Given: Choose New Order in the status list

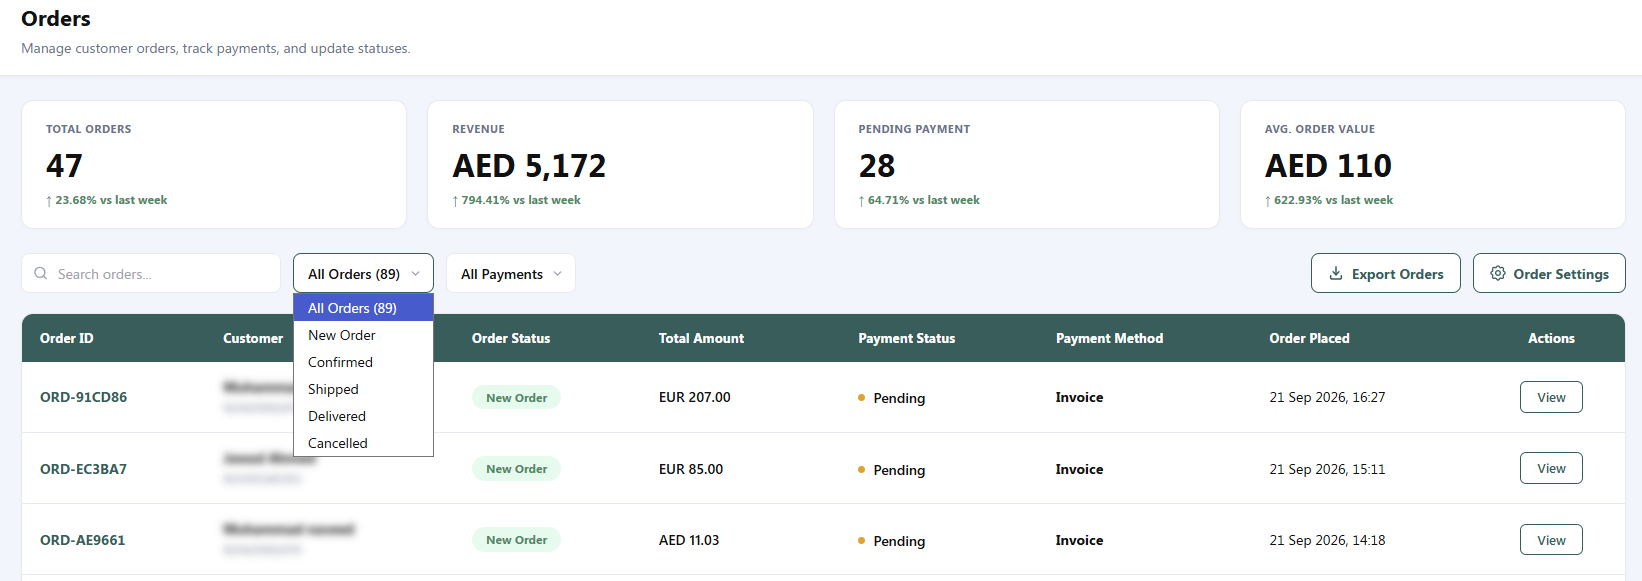Looking at the screenshot, I should 363,335.
